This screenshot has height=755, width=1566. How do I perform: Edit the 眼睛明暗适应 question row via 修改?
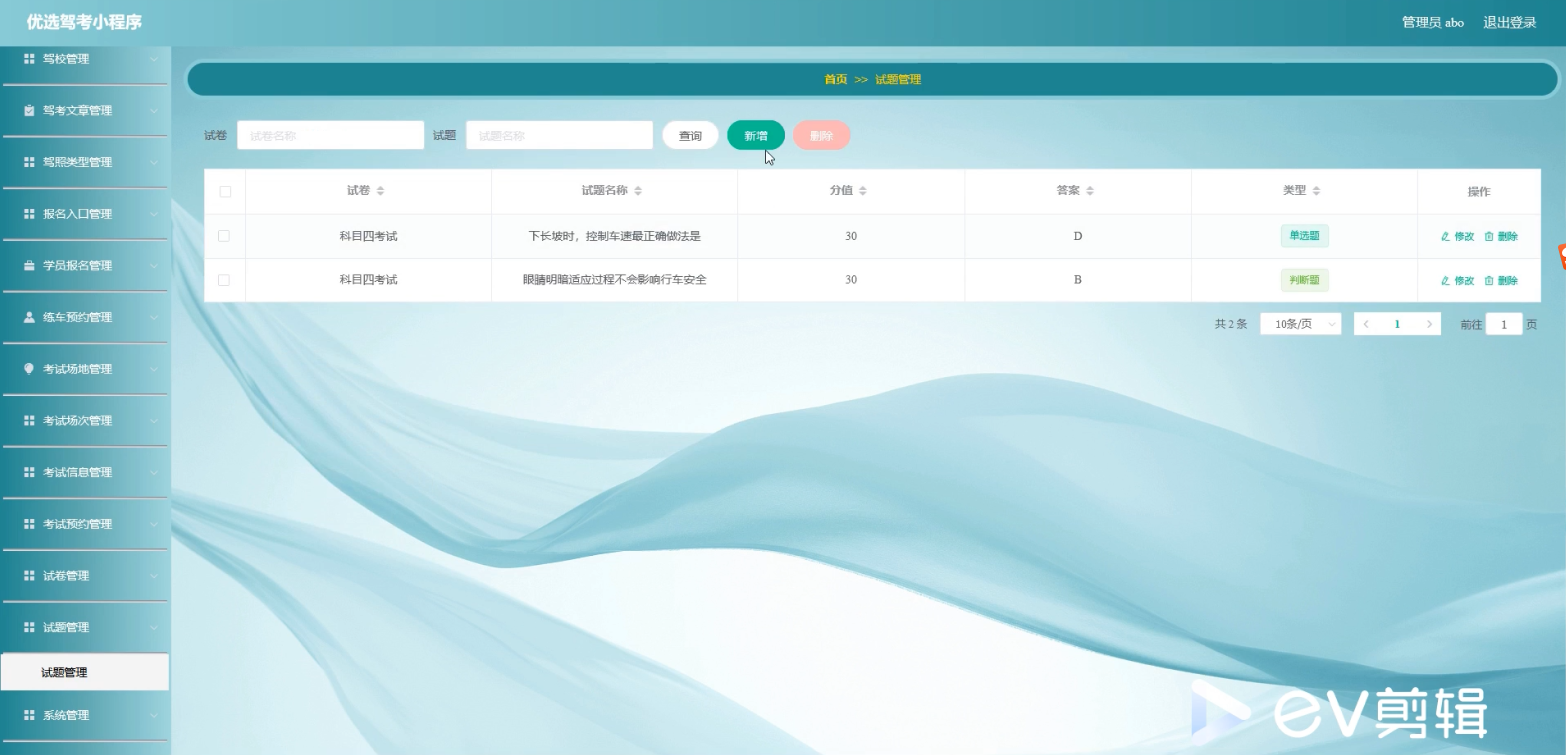[x=1457, y=281]
